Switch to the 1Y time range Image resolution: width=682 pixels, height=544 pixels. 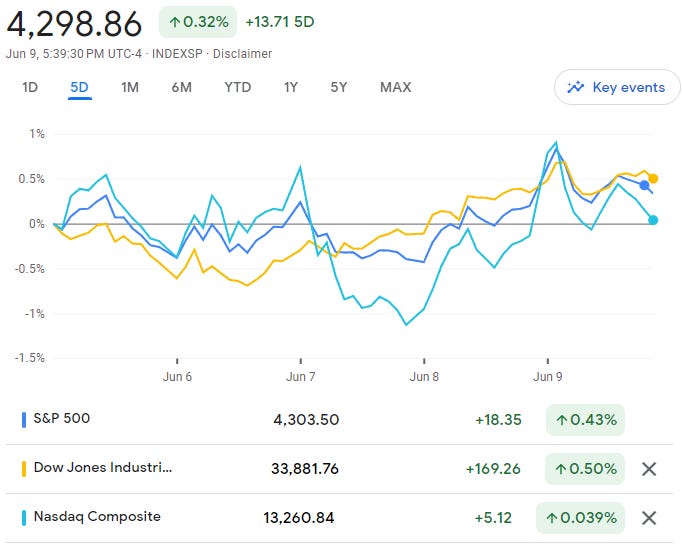click(291, 87)
